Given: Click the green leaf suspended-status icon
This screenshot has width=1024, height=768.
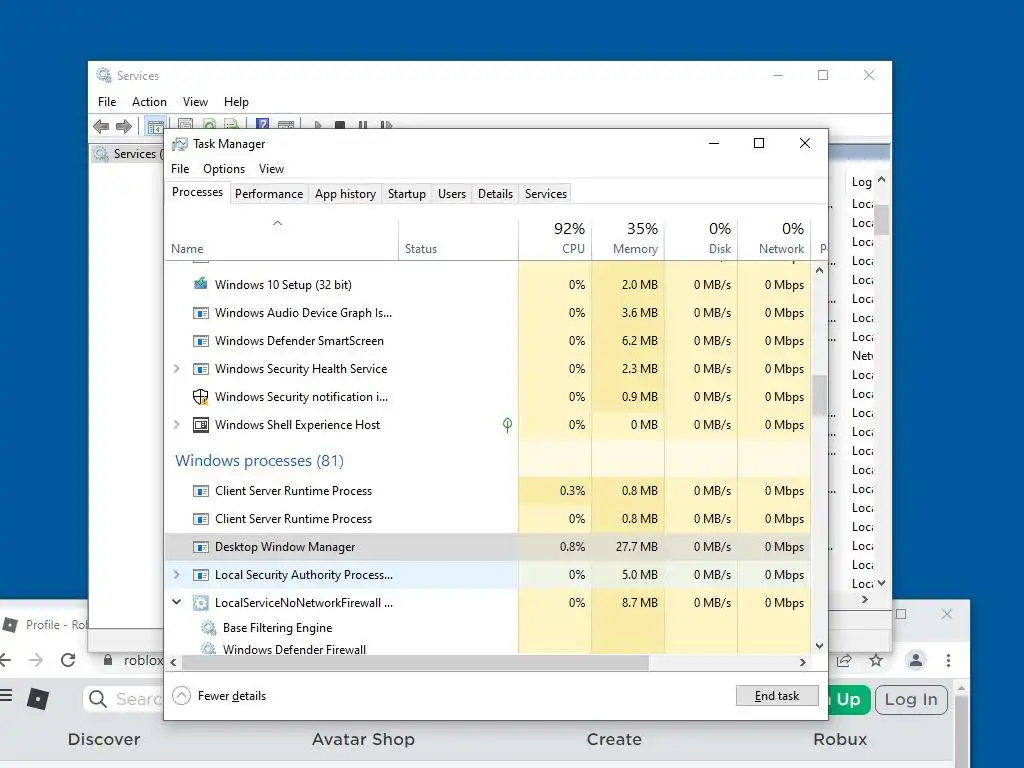Looking at the screenshot, I should click(x=507, y=425).
